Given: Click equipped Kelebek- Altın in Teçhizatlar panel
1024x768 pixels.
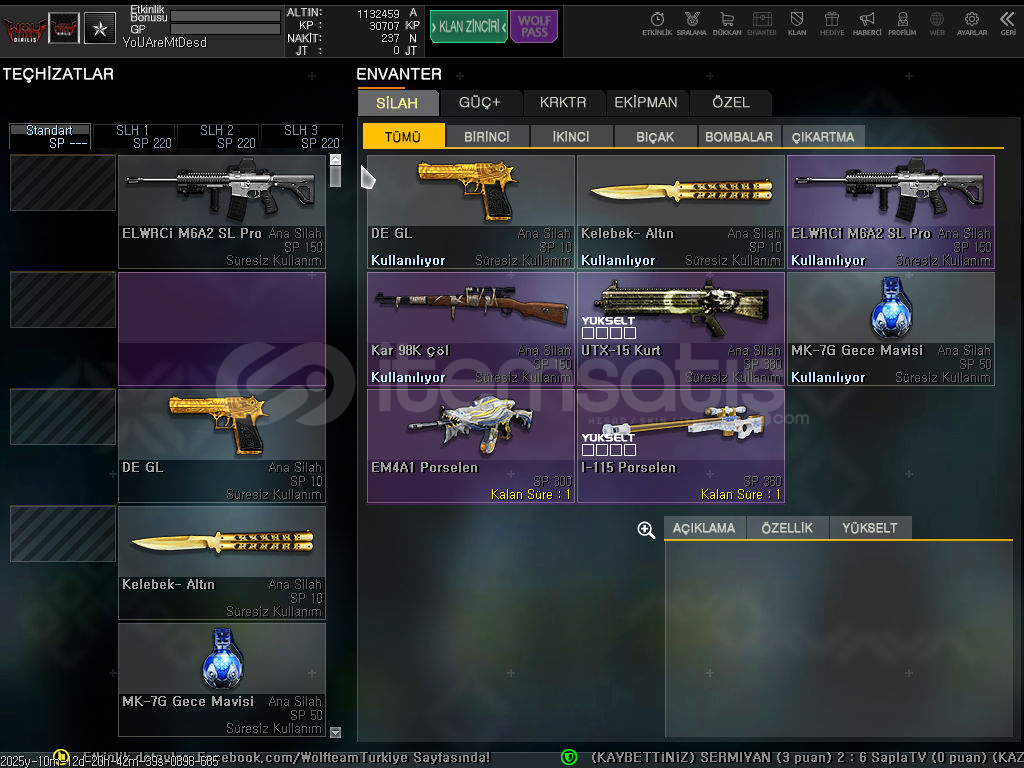Looking at the screenshot, I should tap(222, 563).
